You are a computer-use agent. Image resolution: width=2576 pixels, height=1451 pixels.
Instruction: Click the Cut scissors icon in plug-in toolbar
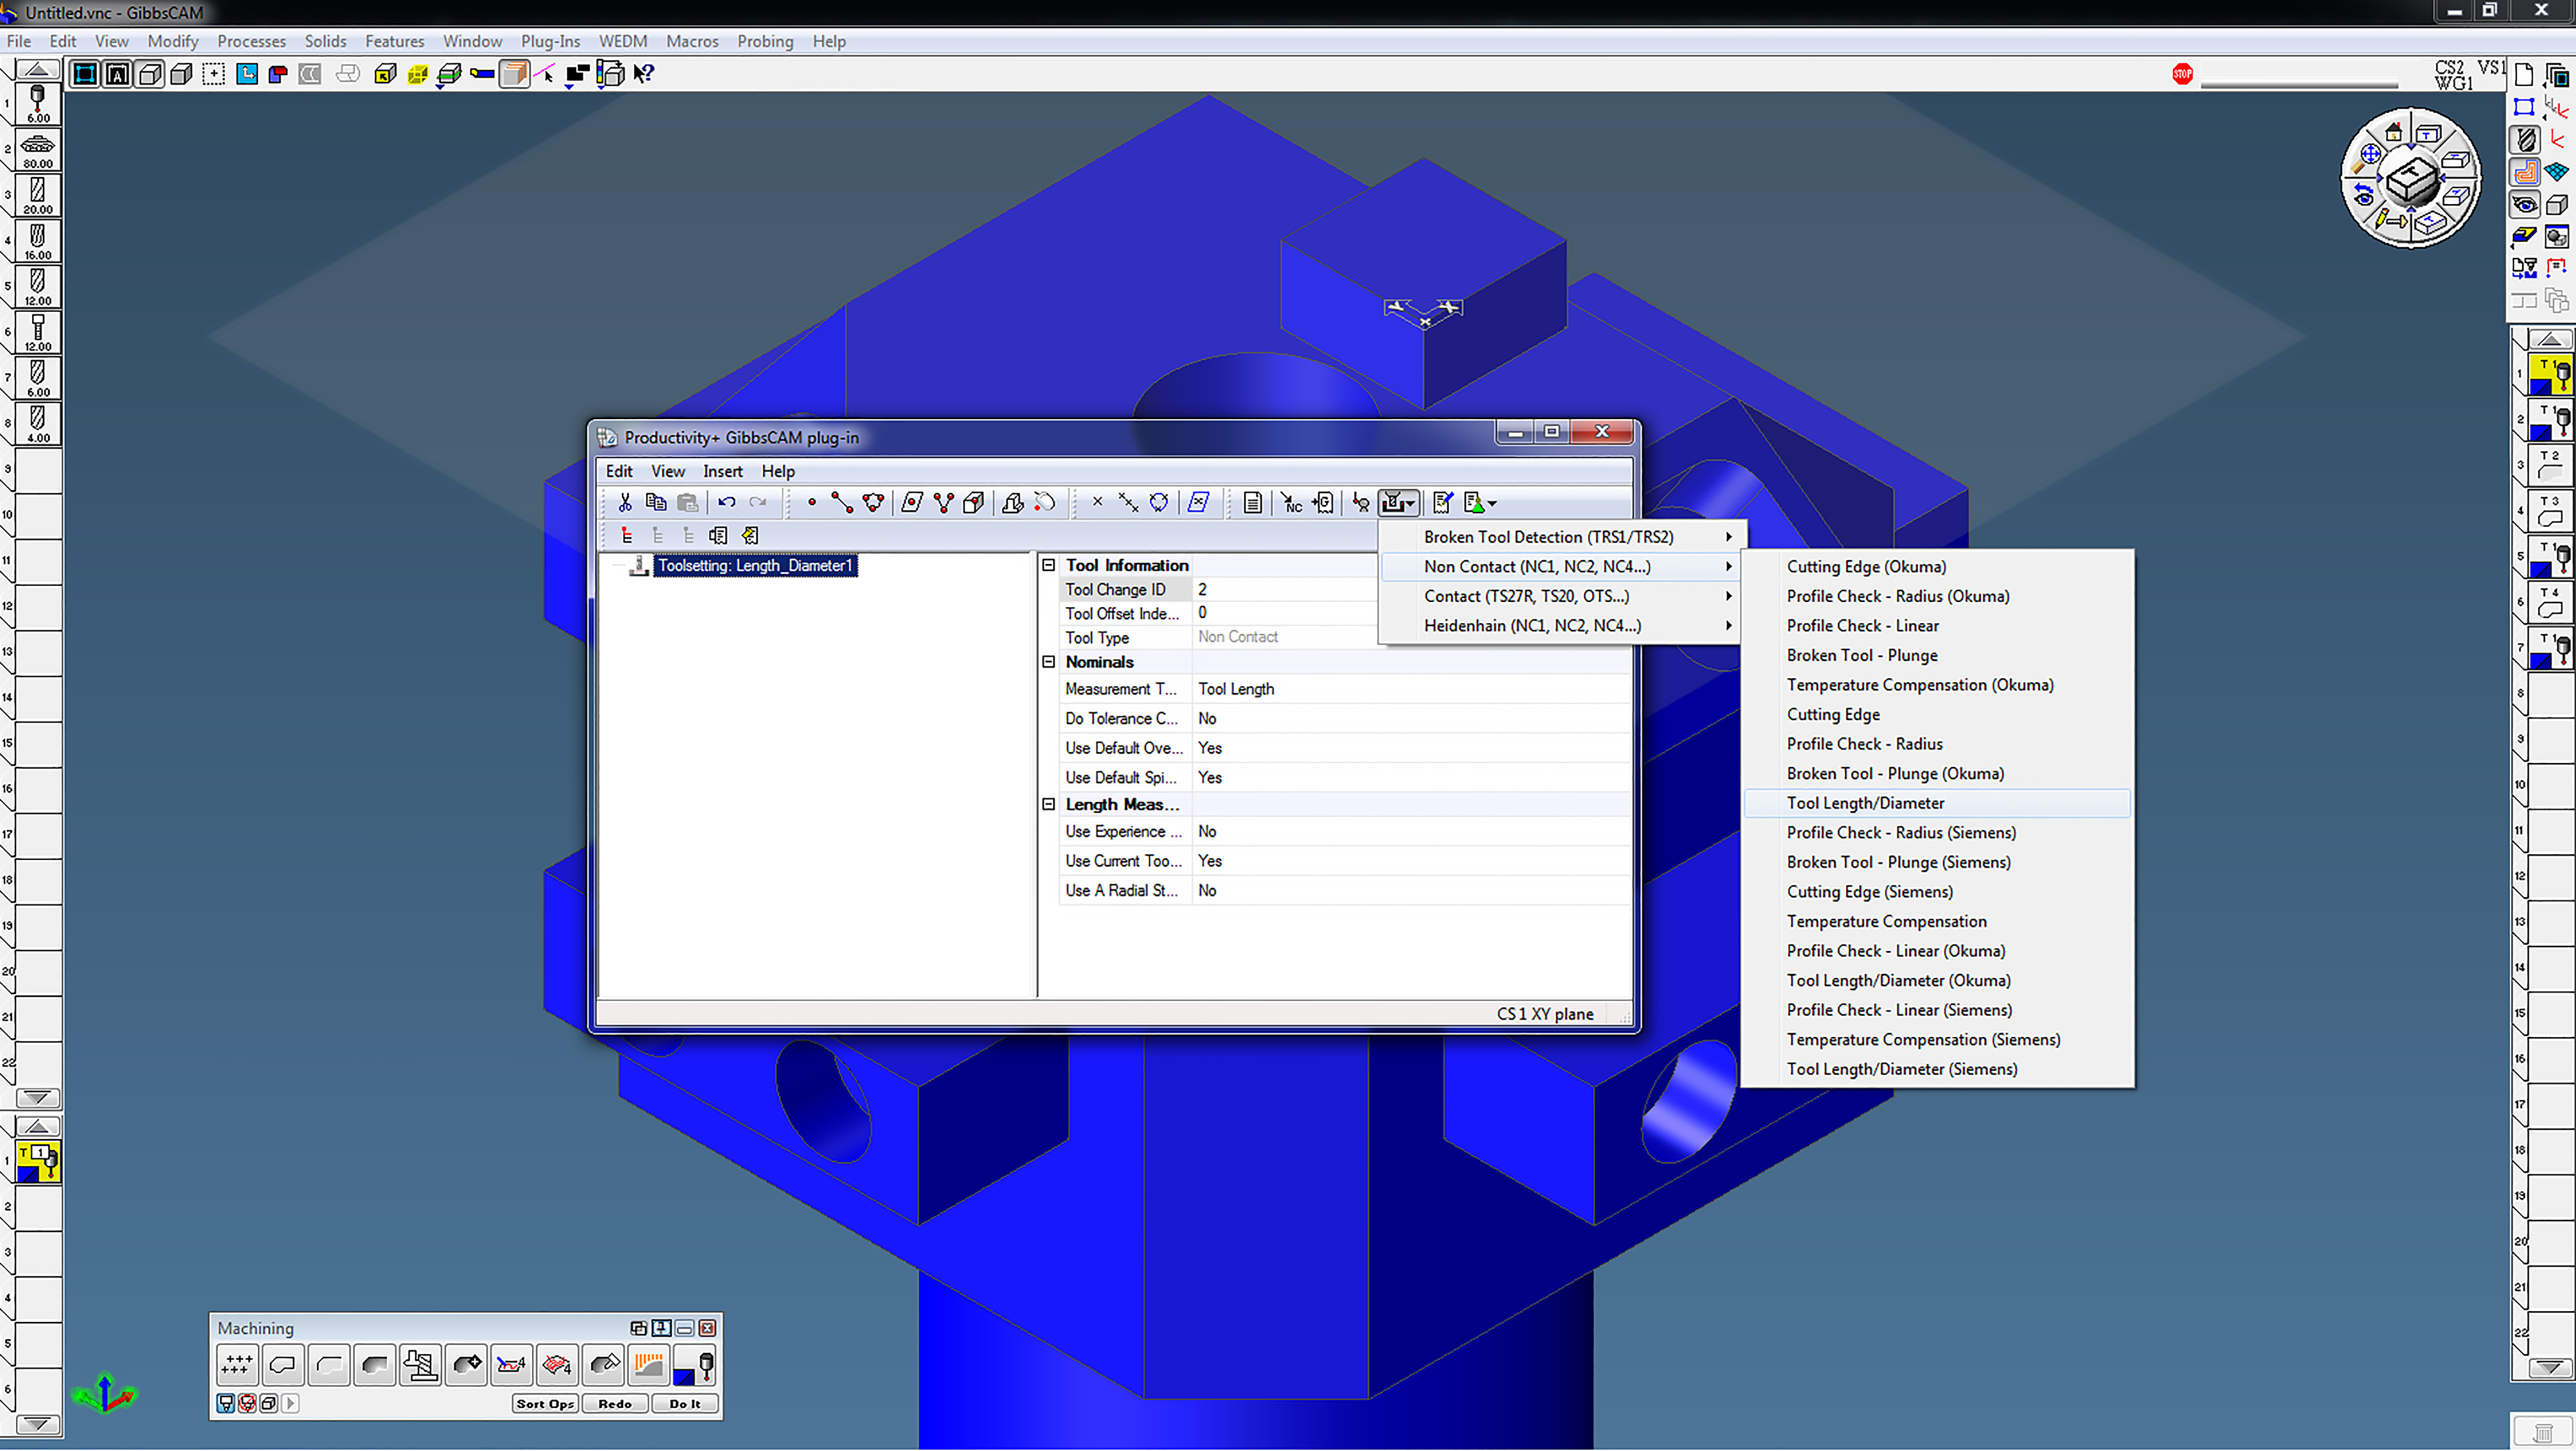pos(625,503)
